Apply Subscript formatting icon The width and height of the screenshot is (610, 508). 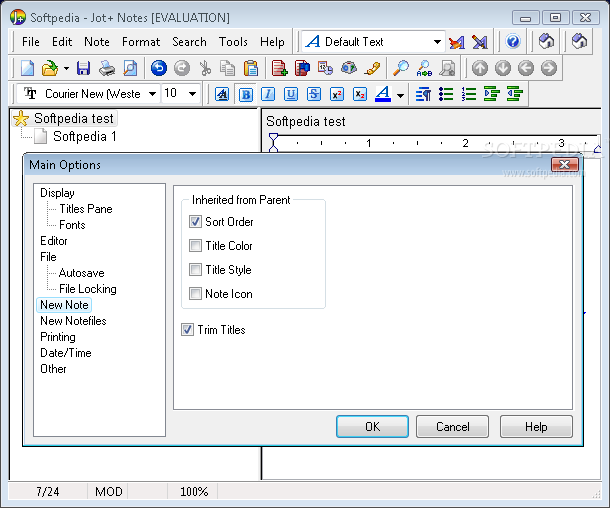(x=360, y=94)
